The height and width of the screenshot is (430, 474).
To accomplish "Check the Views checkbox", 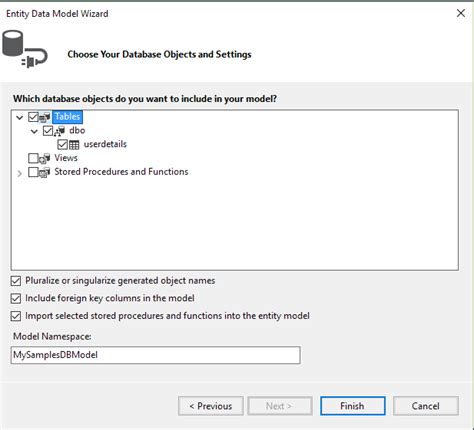I will coord(33,158).
